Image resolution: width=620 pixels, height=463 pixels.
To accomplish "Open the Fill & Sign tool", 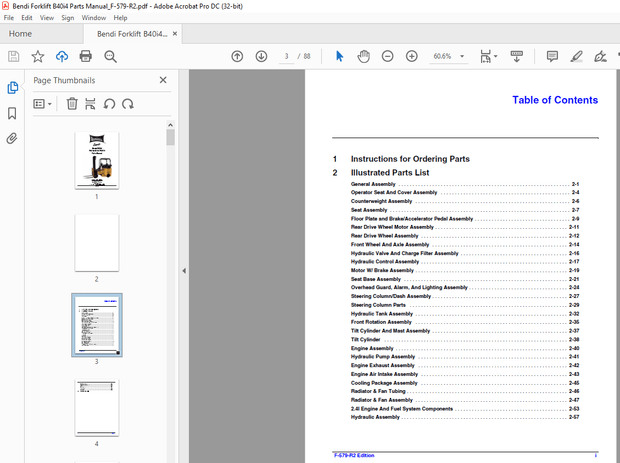I will coord(600,57).
